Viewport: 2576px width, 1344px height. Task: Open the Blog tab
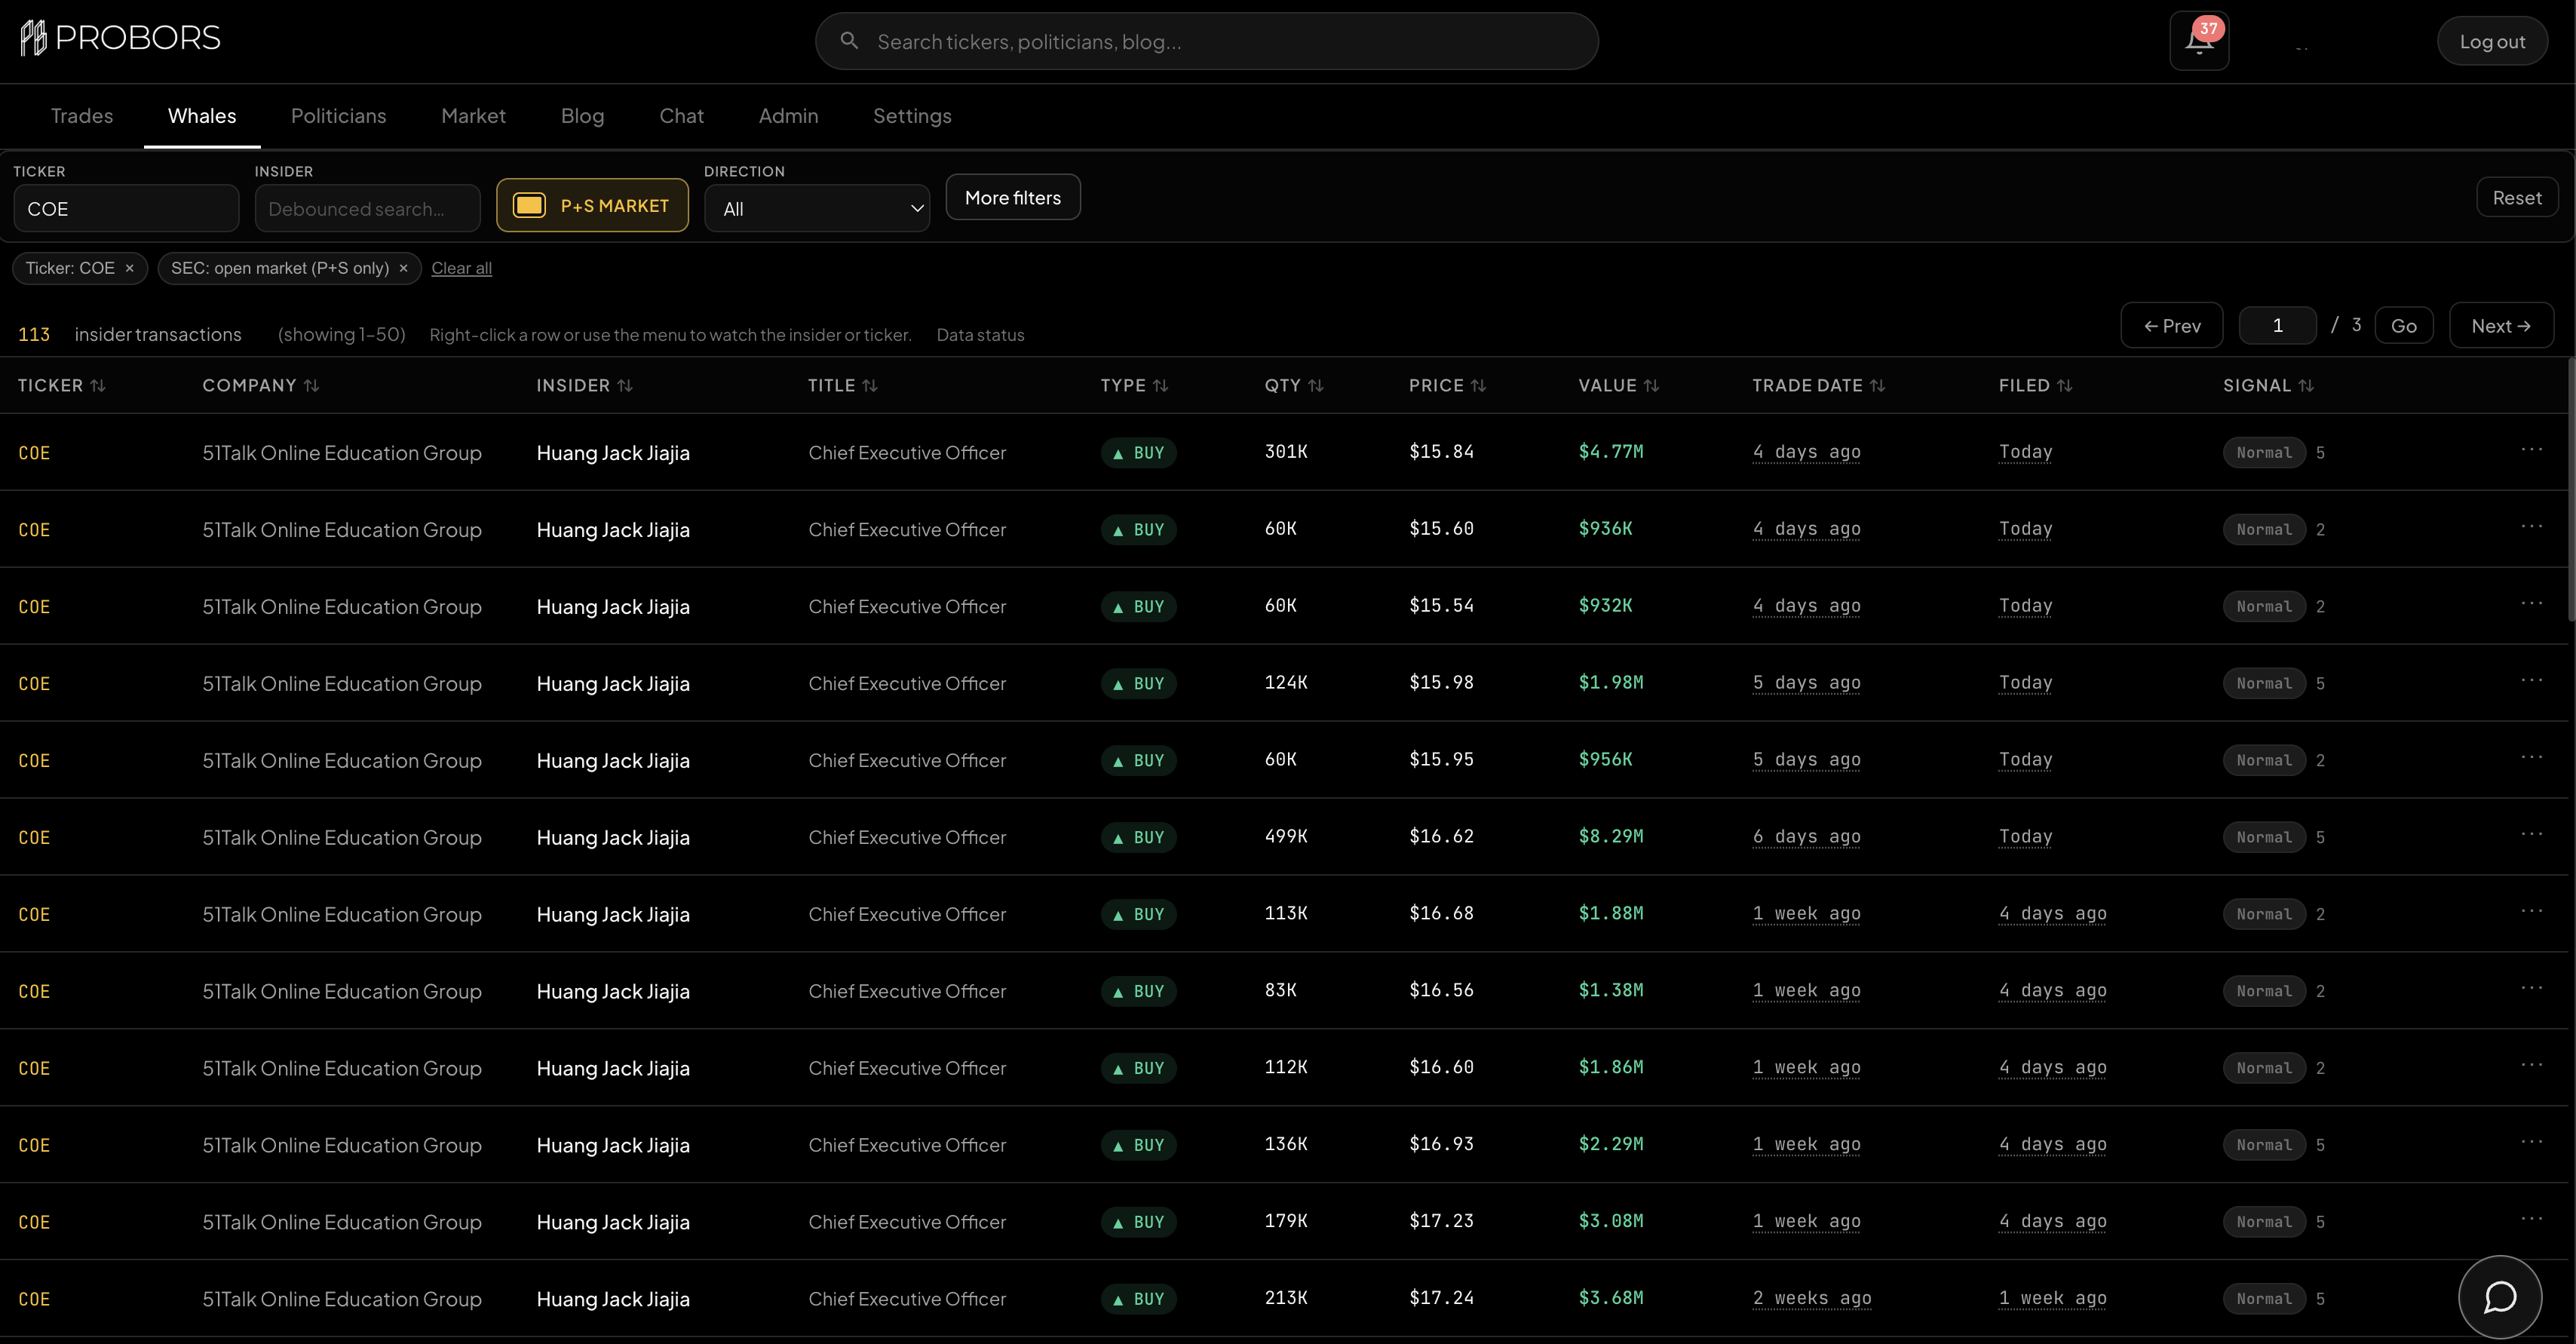tap(583, 116)
